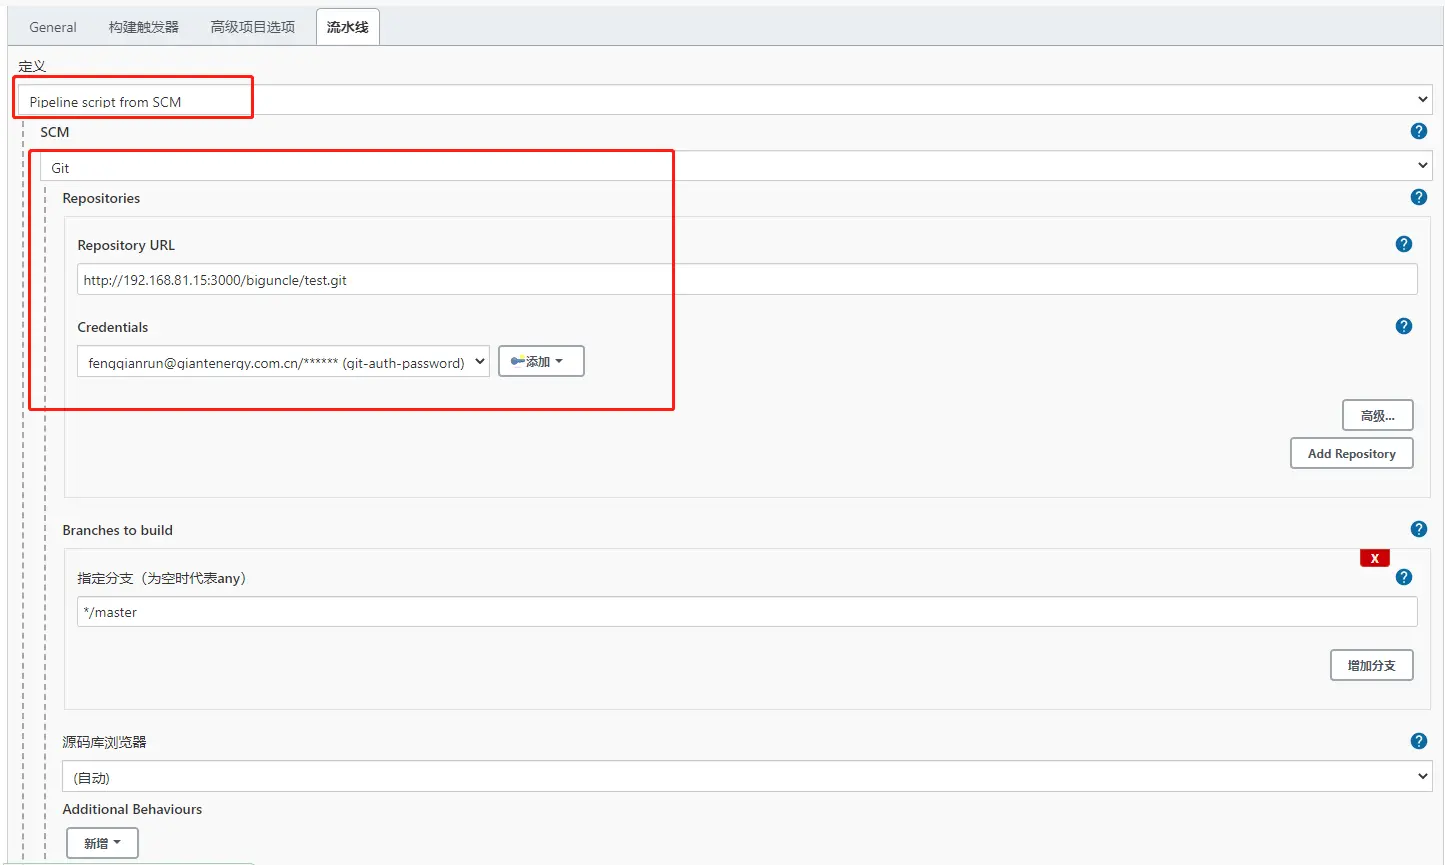Click the 增加分支 button
This screenshot has width=1445, height=865.
1371,665
